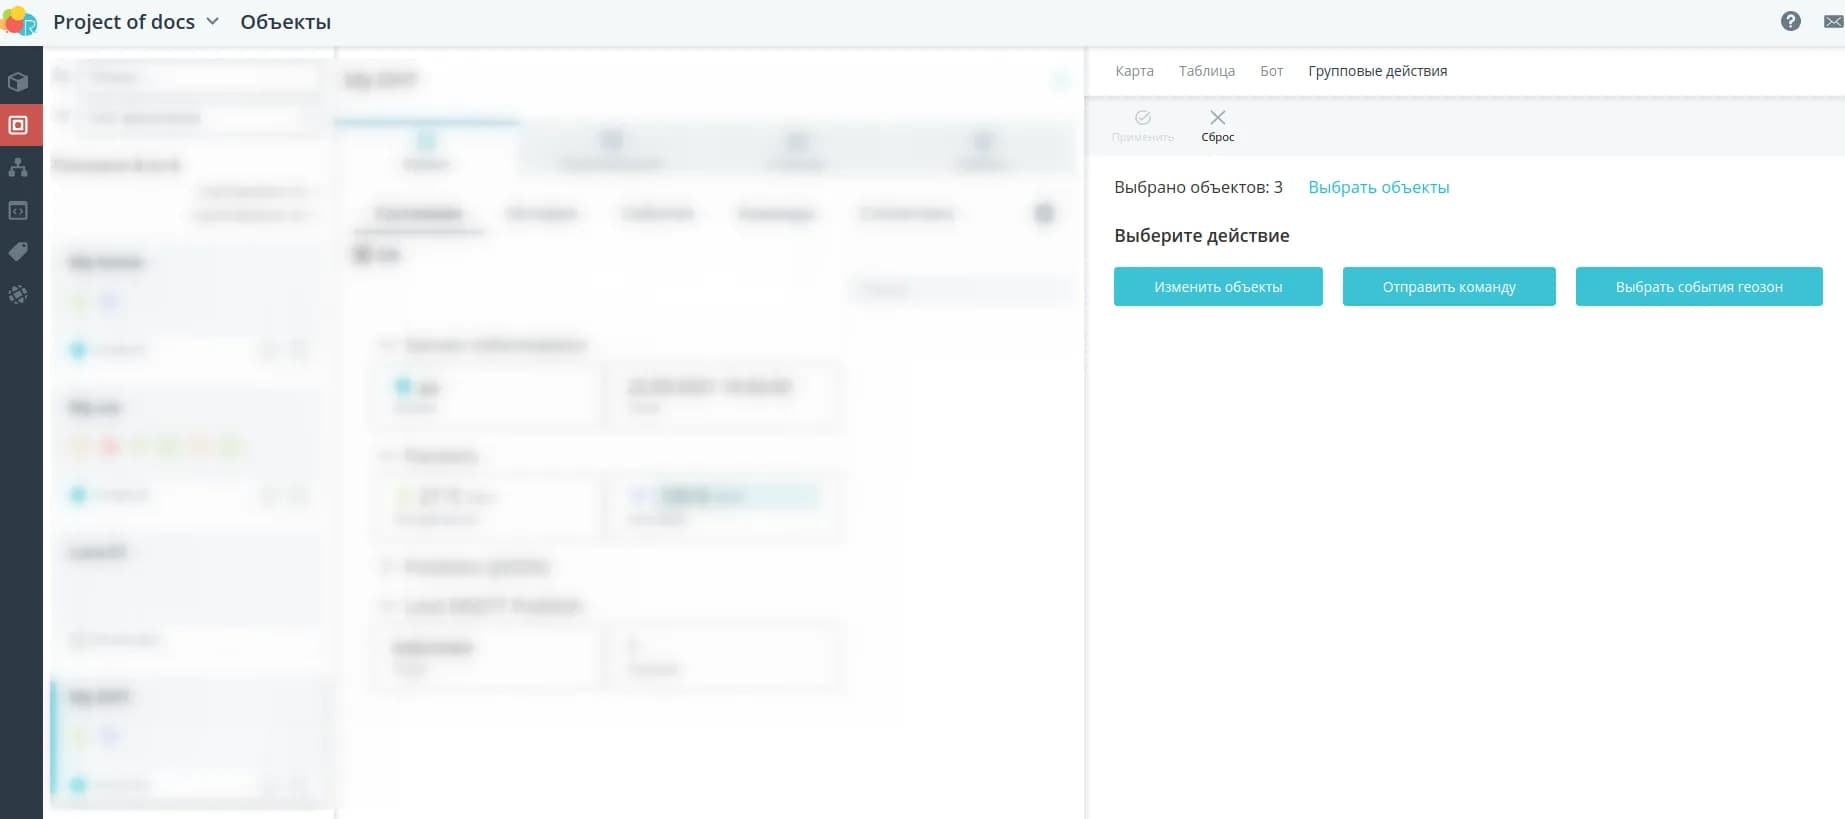Open help via the question mark icon
This screenshot has width=1845, height=819.
coord(1790,21)
